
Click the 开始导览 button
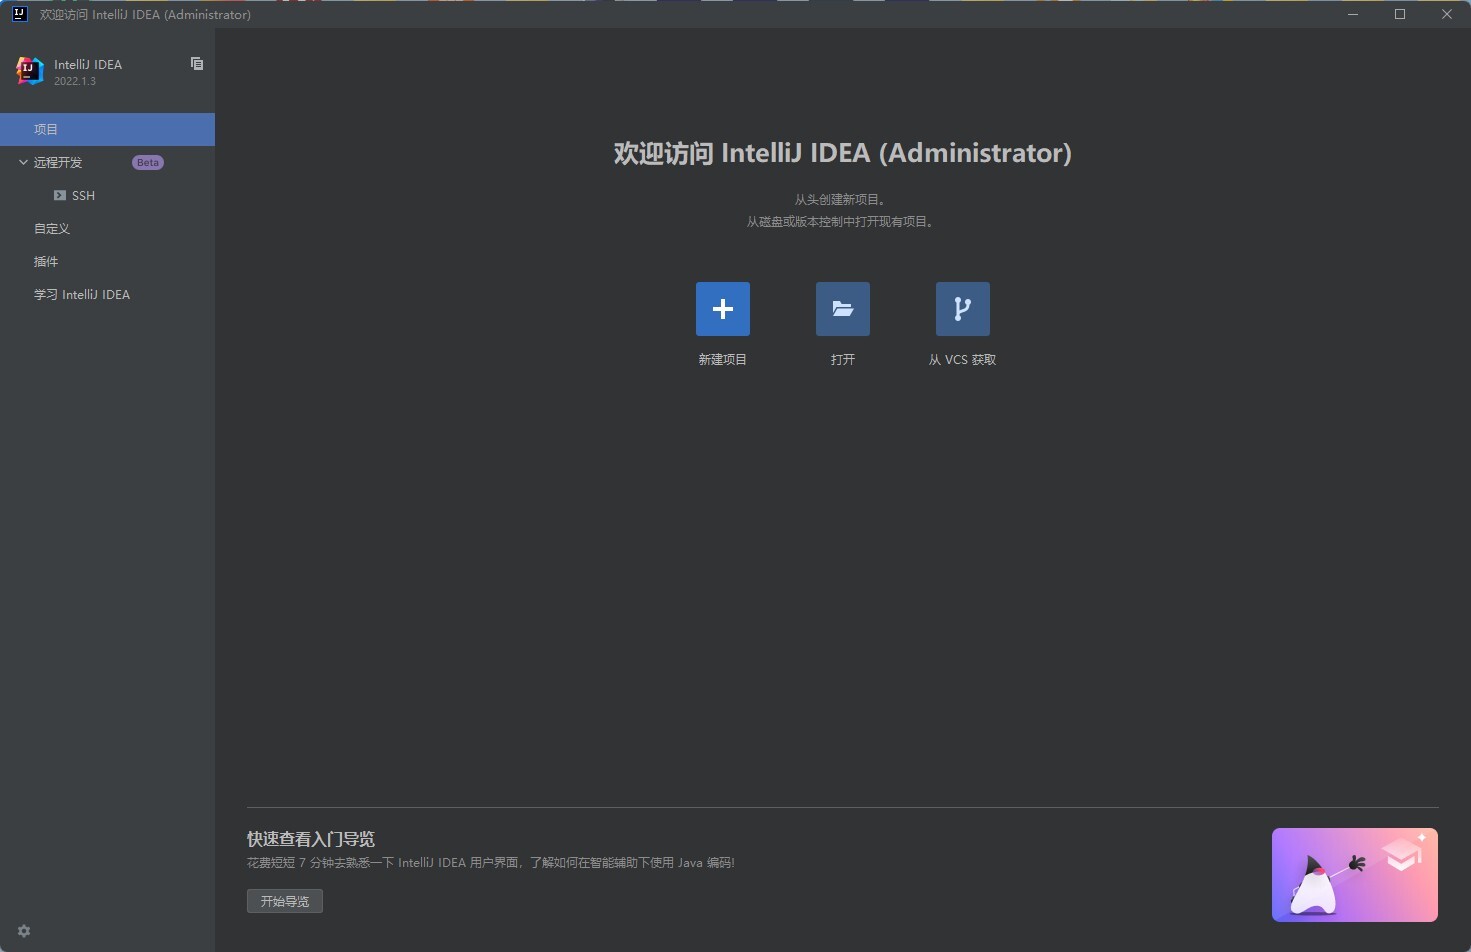(x=285, y=901)
